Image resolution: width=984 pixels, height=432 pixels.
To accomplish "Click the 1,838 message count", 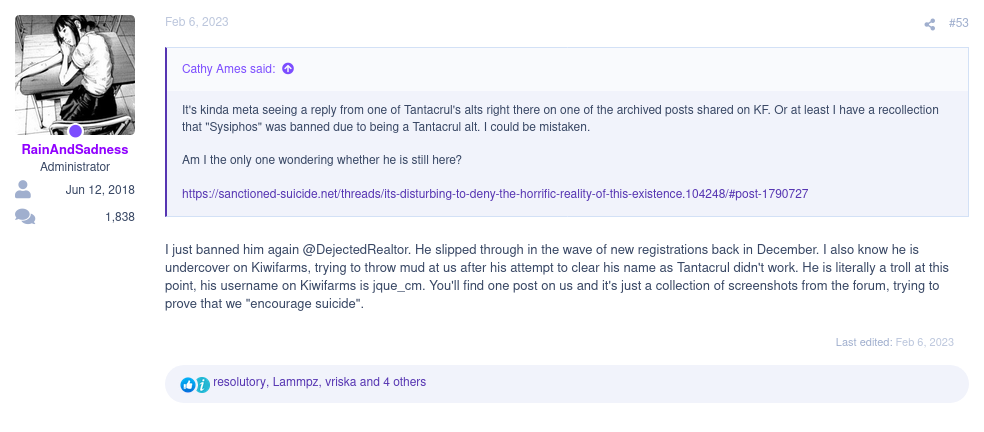I will pos(120,217).
